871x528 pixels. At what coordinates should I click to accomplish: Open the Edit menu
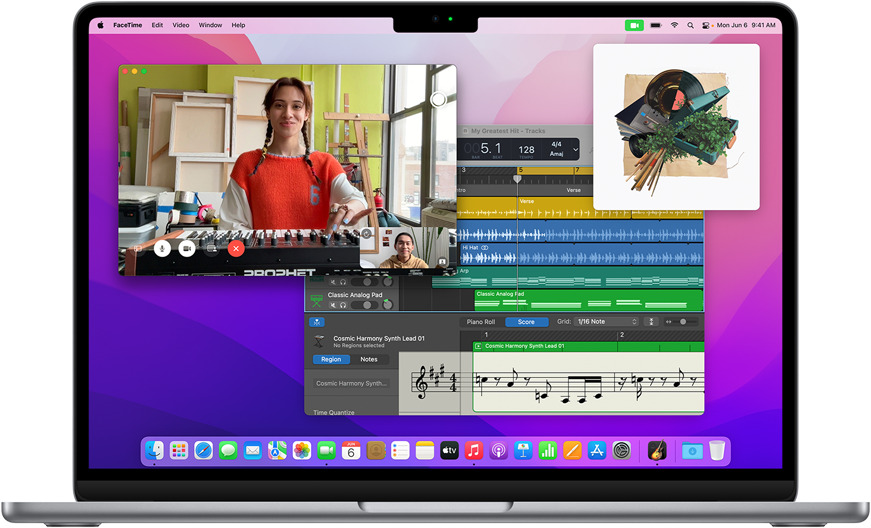tap(157, 25)
